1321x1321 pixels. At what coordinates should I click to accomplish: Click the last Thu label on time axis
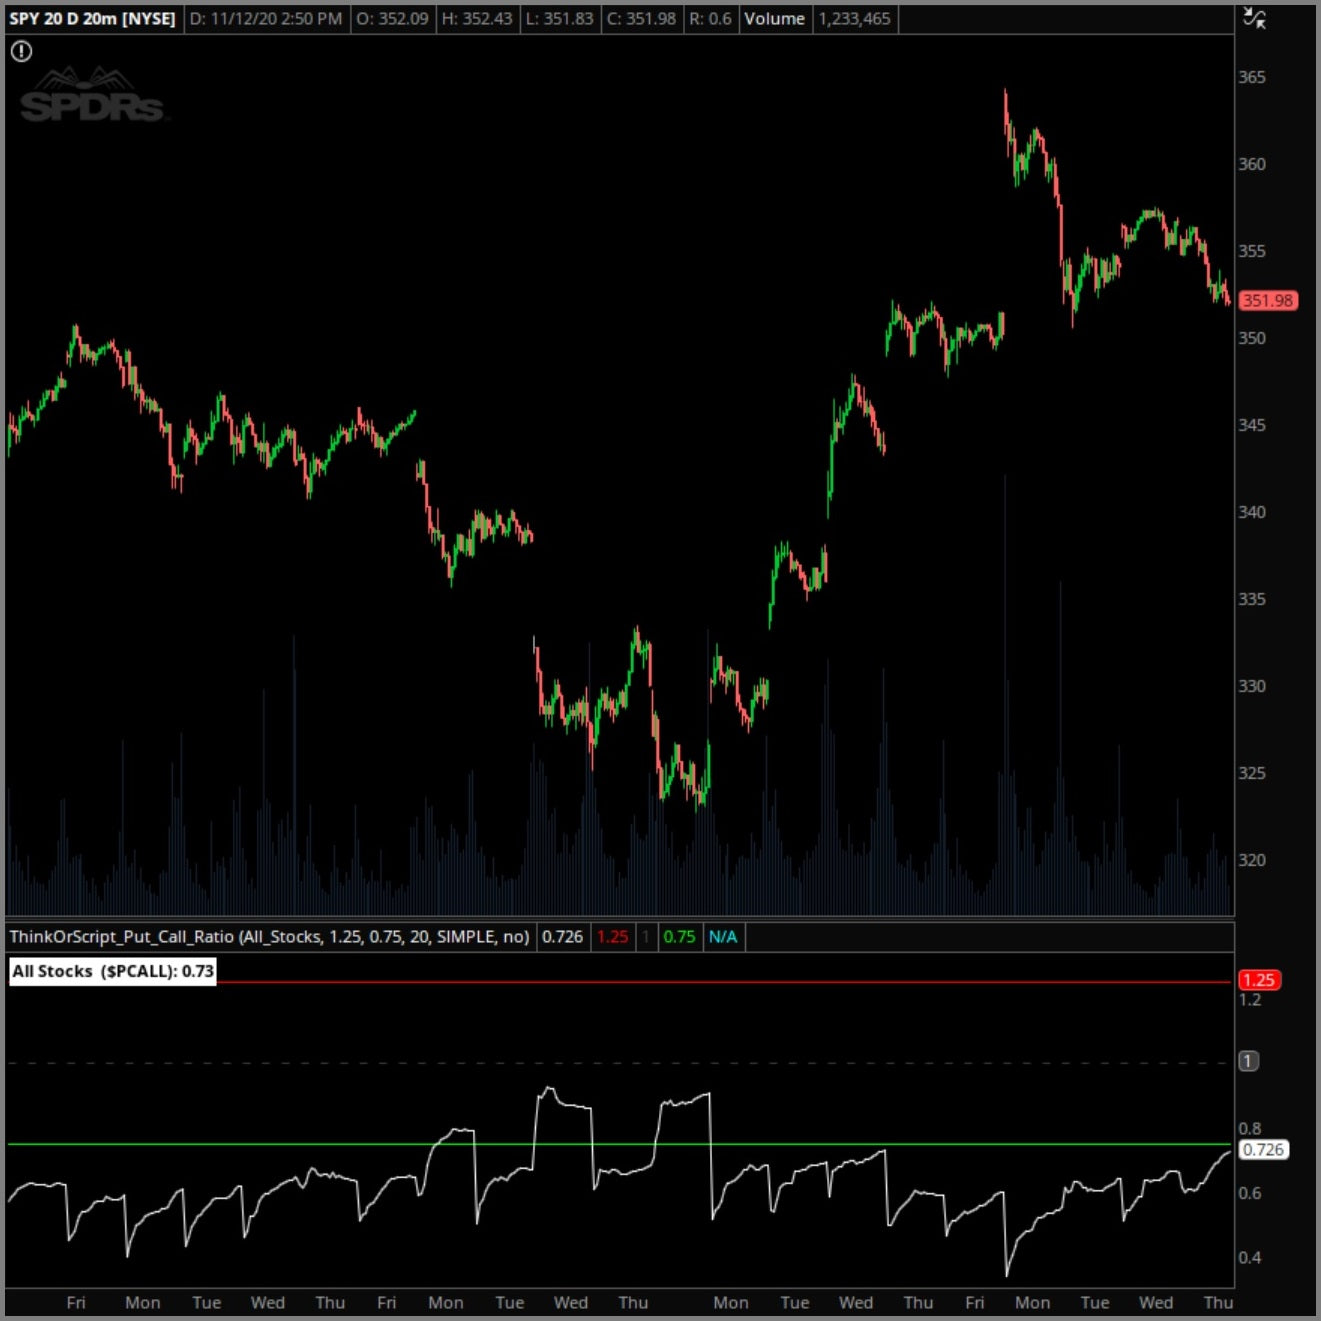(1218, 1302)
